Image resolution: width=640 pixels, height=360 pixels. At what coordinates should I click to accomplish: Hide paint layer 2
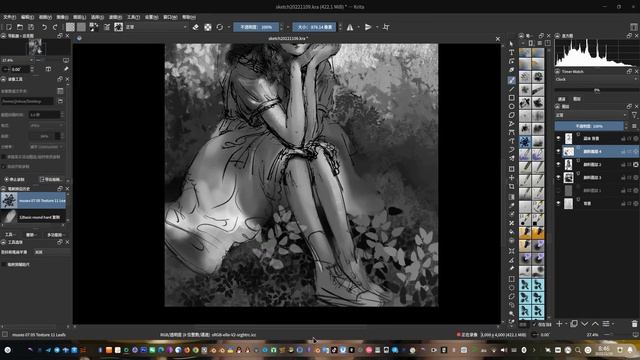(558, 164)
